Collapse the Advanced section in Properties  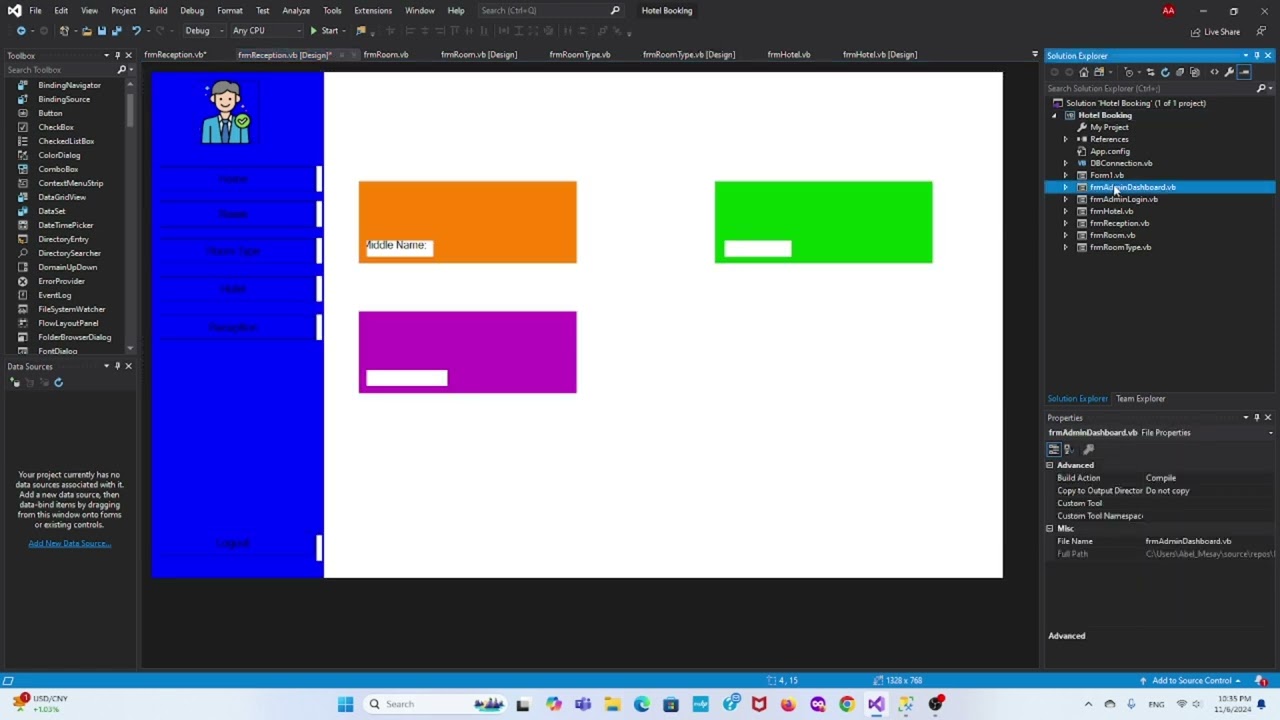tap(1050, 465)
